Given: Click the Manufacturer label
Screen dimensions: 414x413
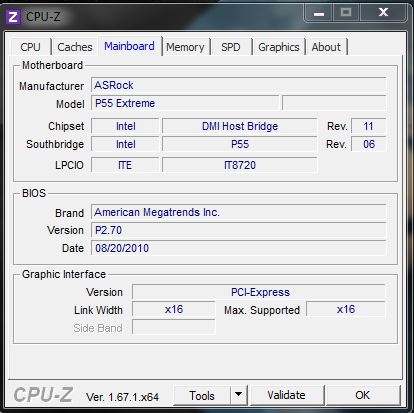Looking at the screenshot, I should pyautogui.click(x=52, y=86).
